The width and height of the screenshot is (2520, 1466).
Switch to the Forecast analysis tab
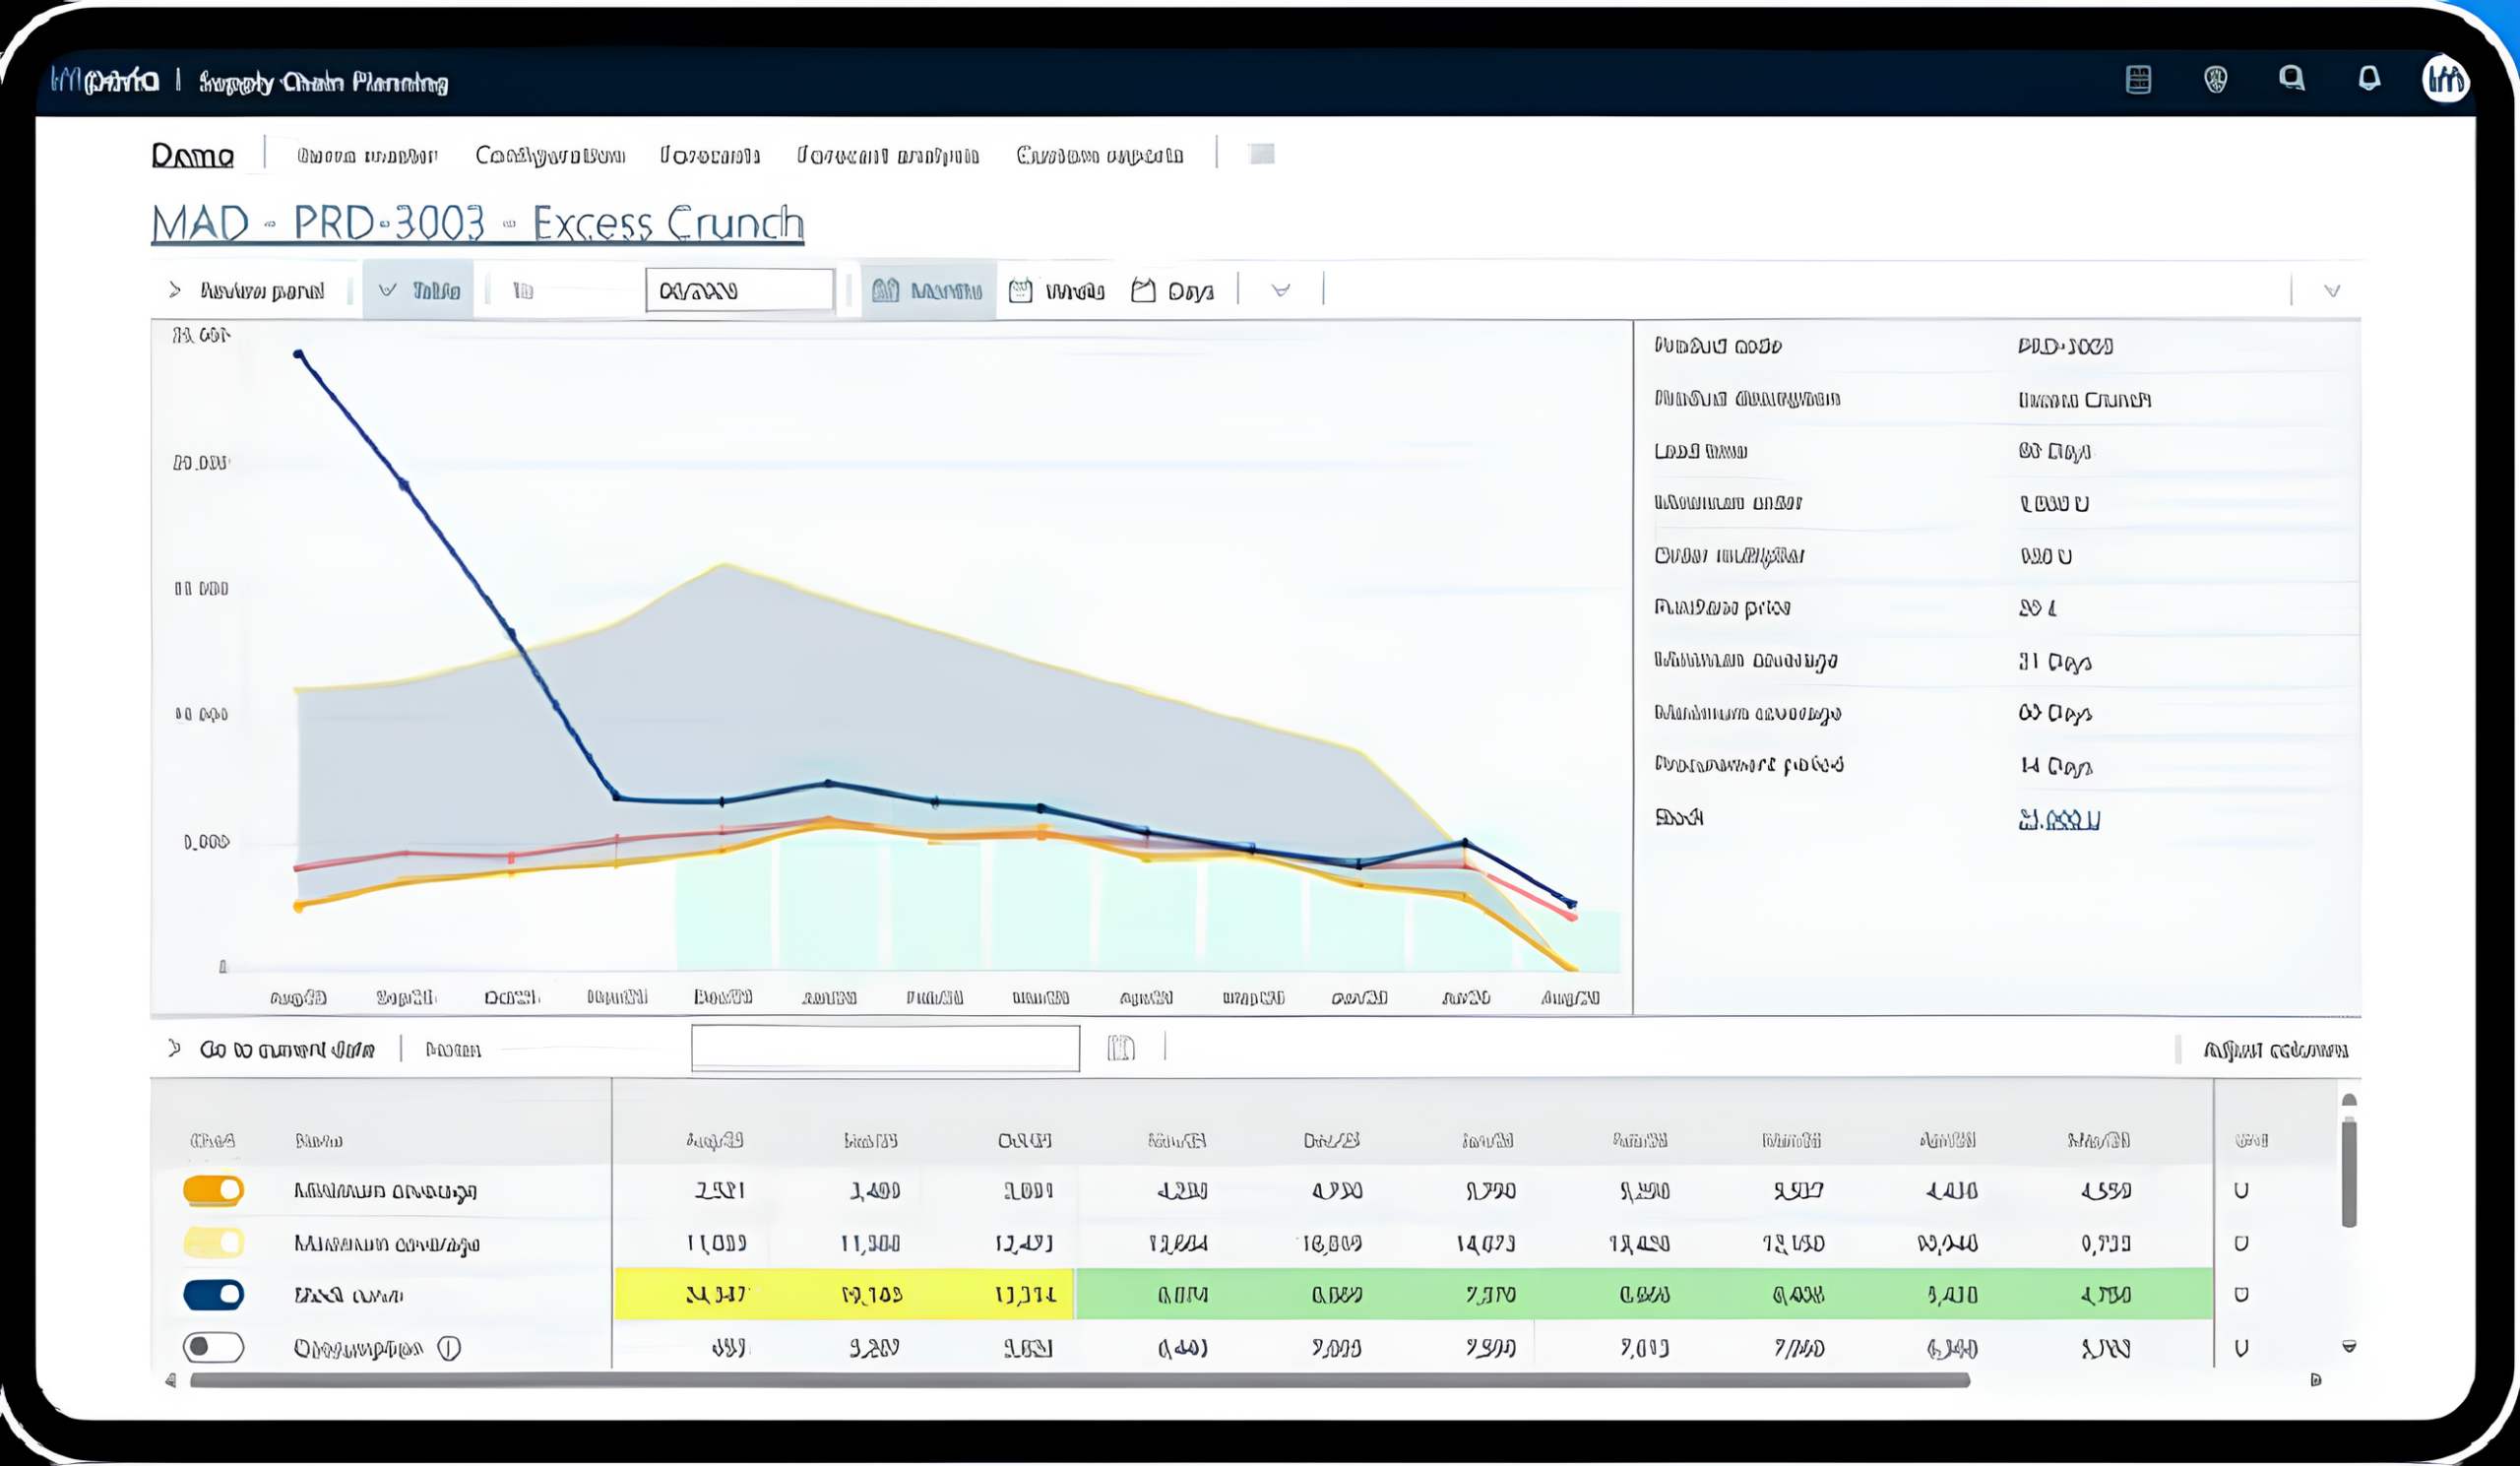(888, 155)
